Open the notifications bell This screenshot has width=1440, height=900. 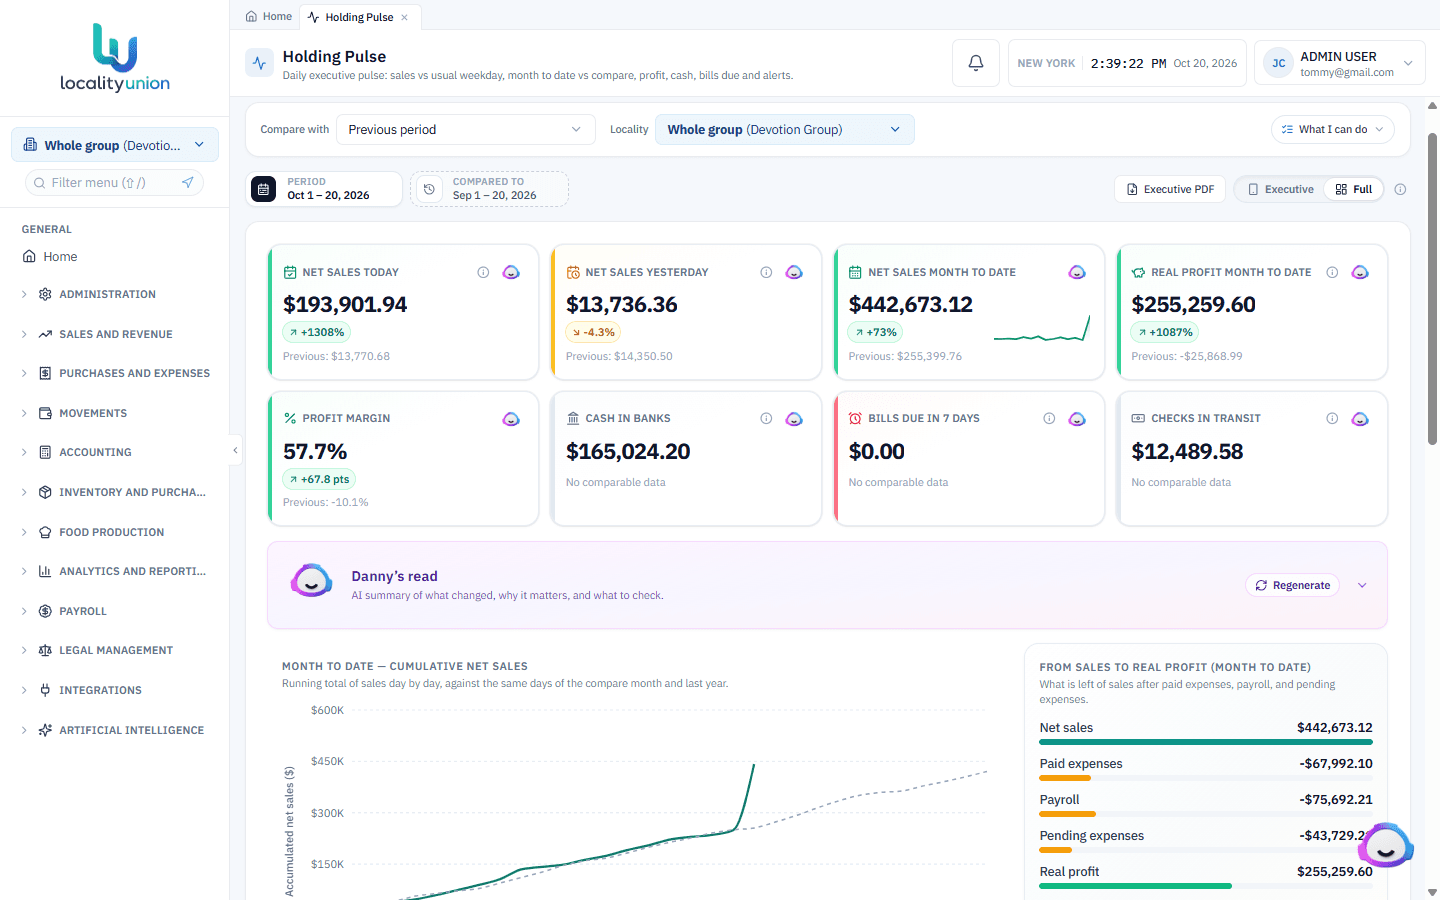click(x=976, y=63)
